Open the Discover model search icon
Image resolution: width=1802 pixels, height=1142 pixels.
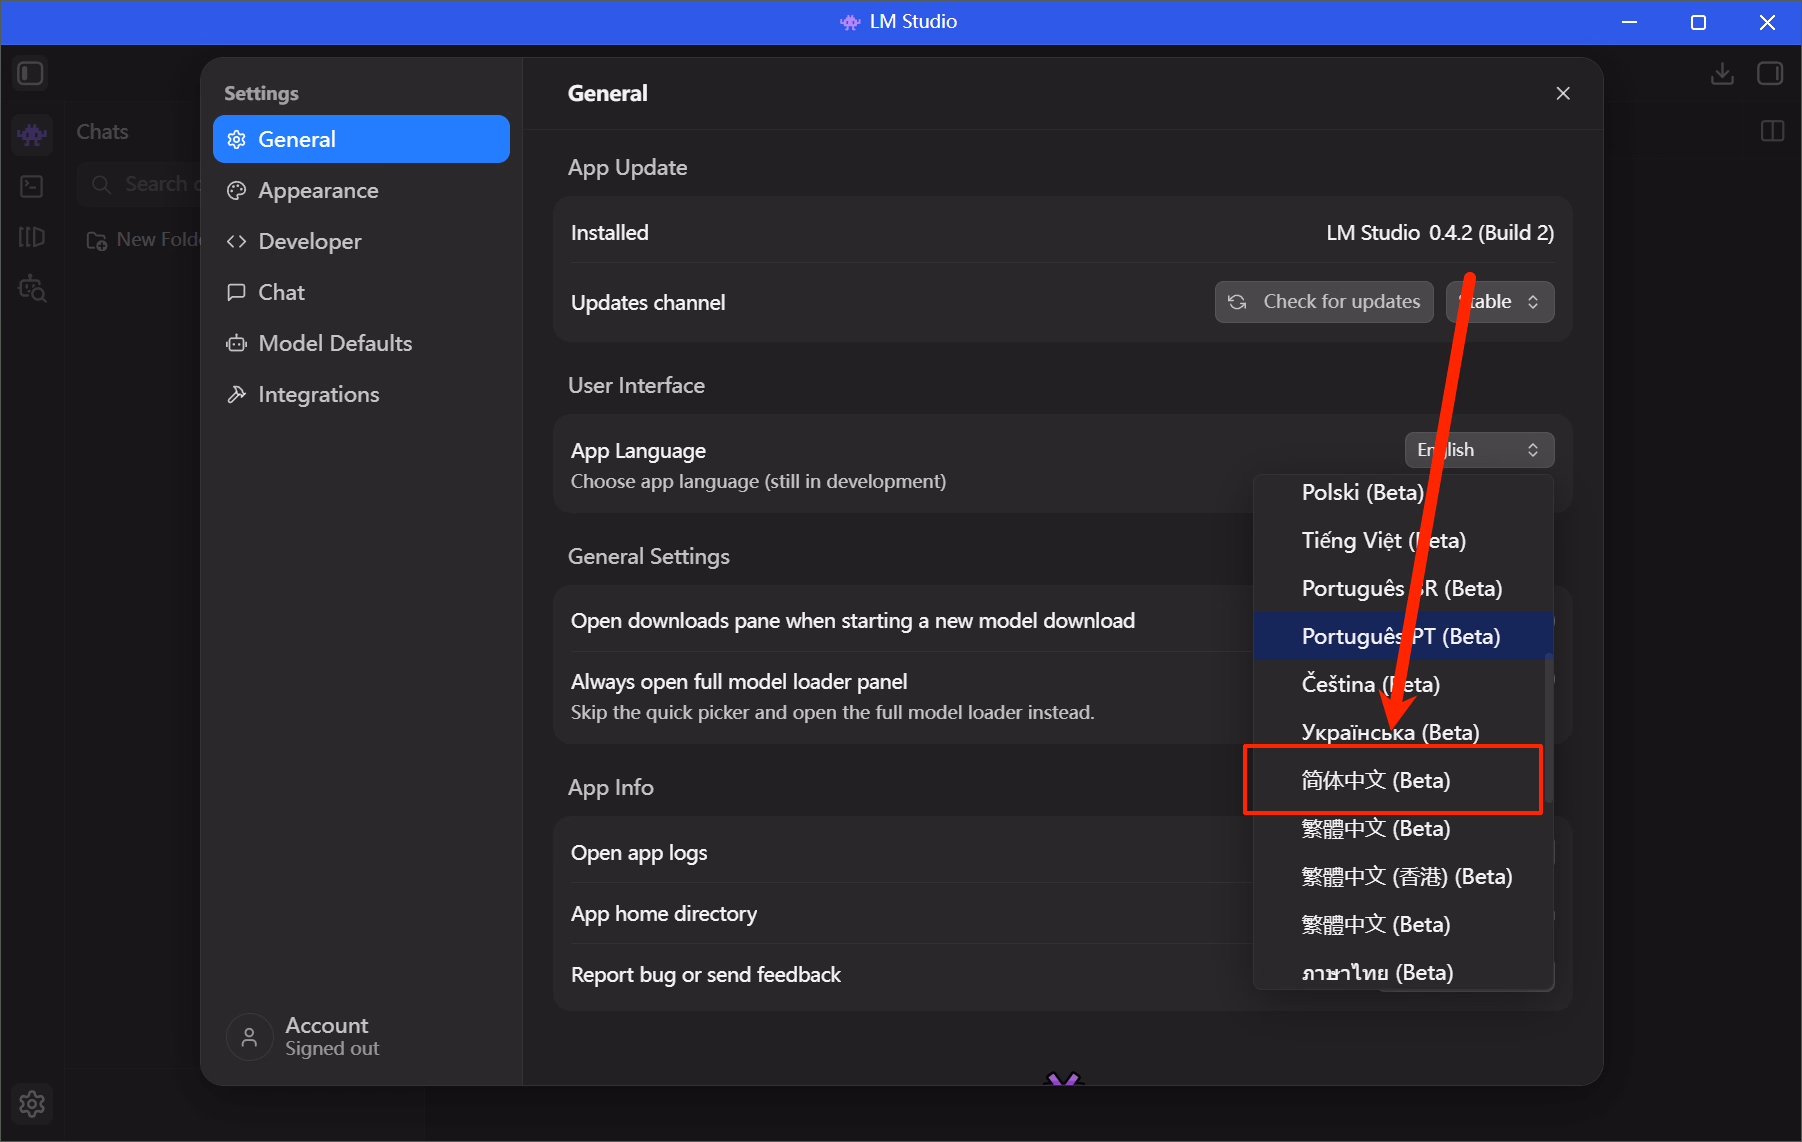click(32, 289)
